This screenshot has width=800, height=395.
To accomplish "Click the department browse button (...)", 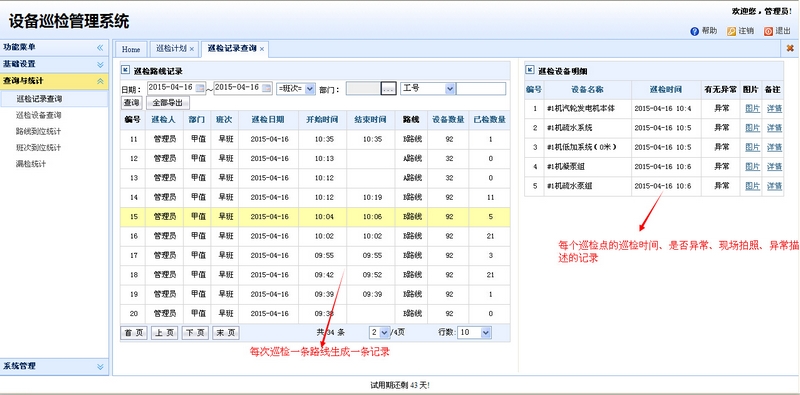I will click(x=388, y=89).
